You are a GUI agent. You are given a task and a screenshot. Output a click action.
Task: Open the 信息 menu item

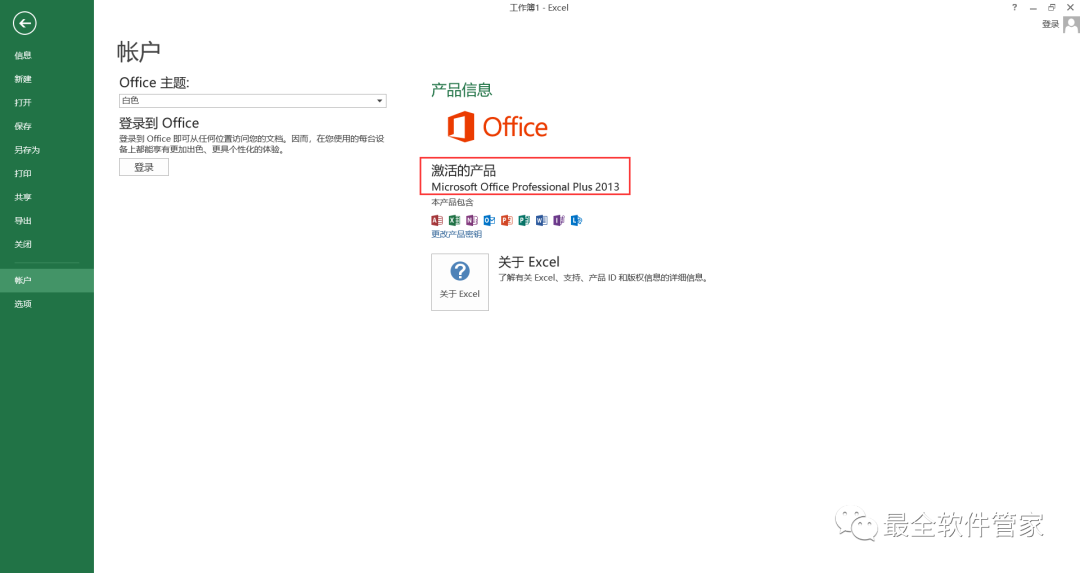47,55
